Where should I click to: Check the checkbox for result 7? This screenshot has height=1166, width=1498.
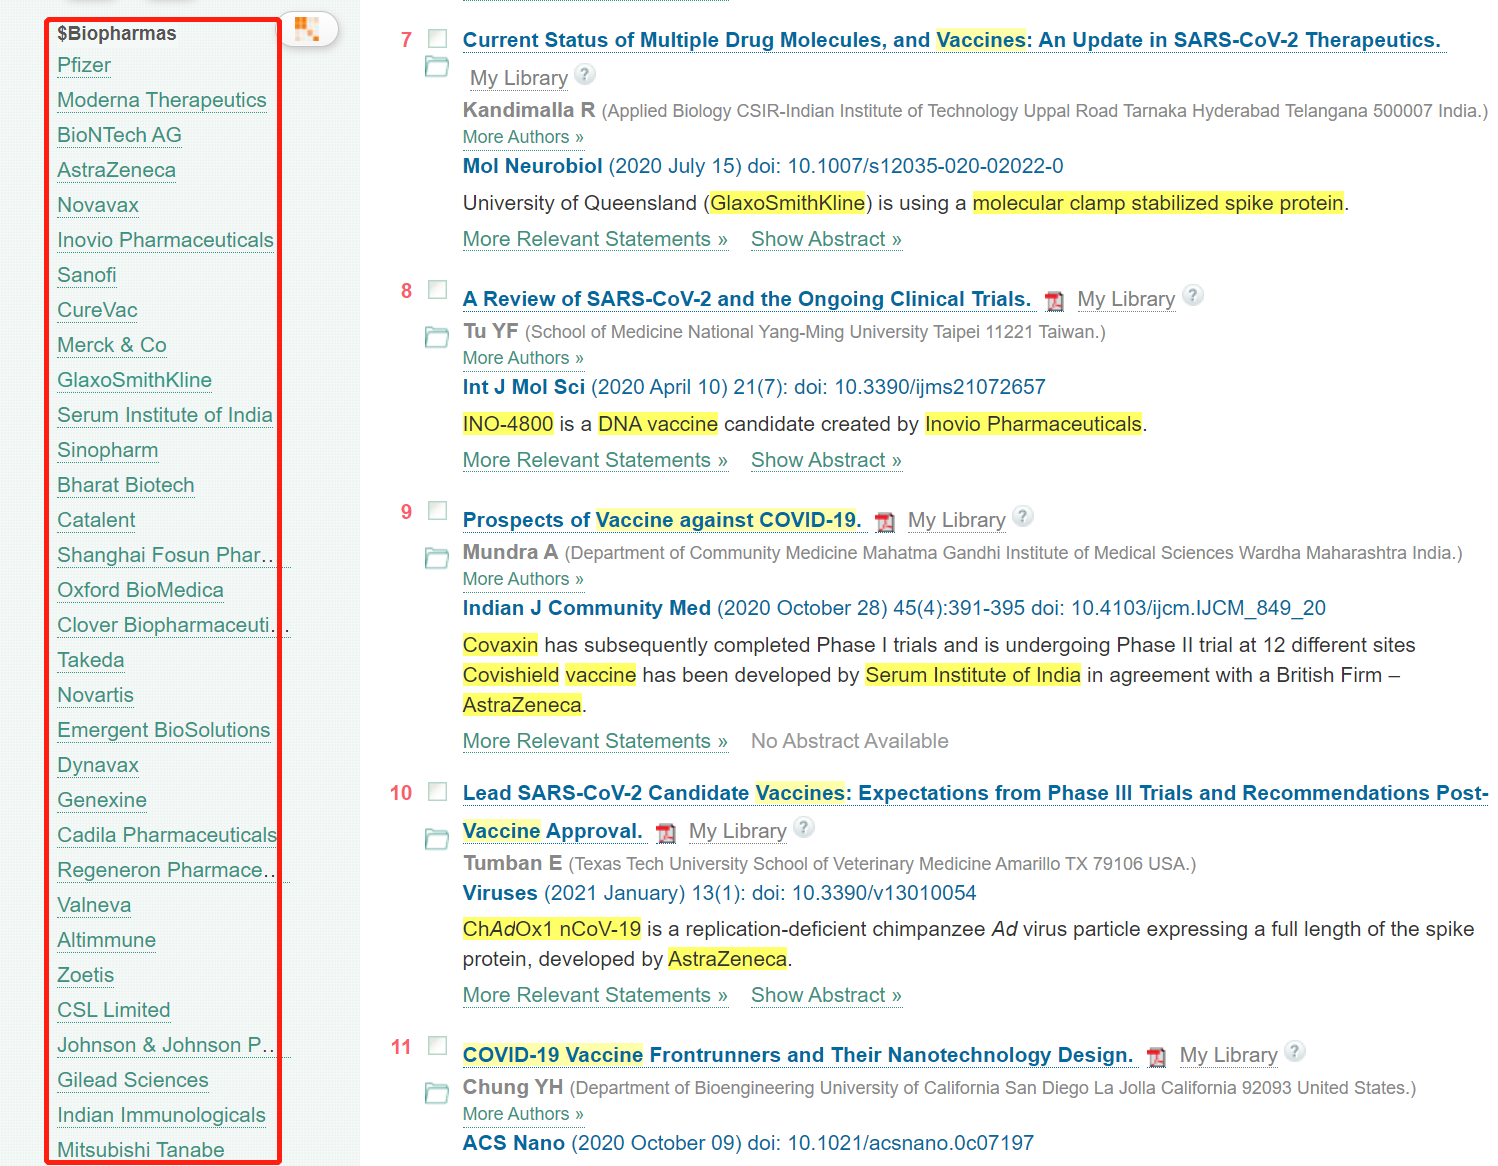[437, 39]
